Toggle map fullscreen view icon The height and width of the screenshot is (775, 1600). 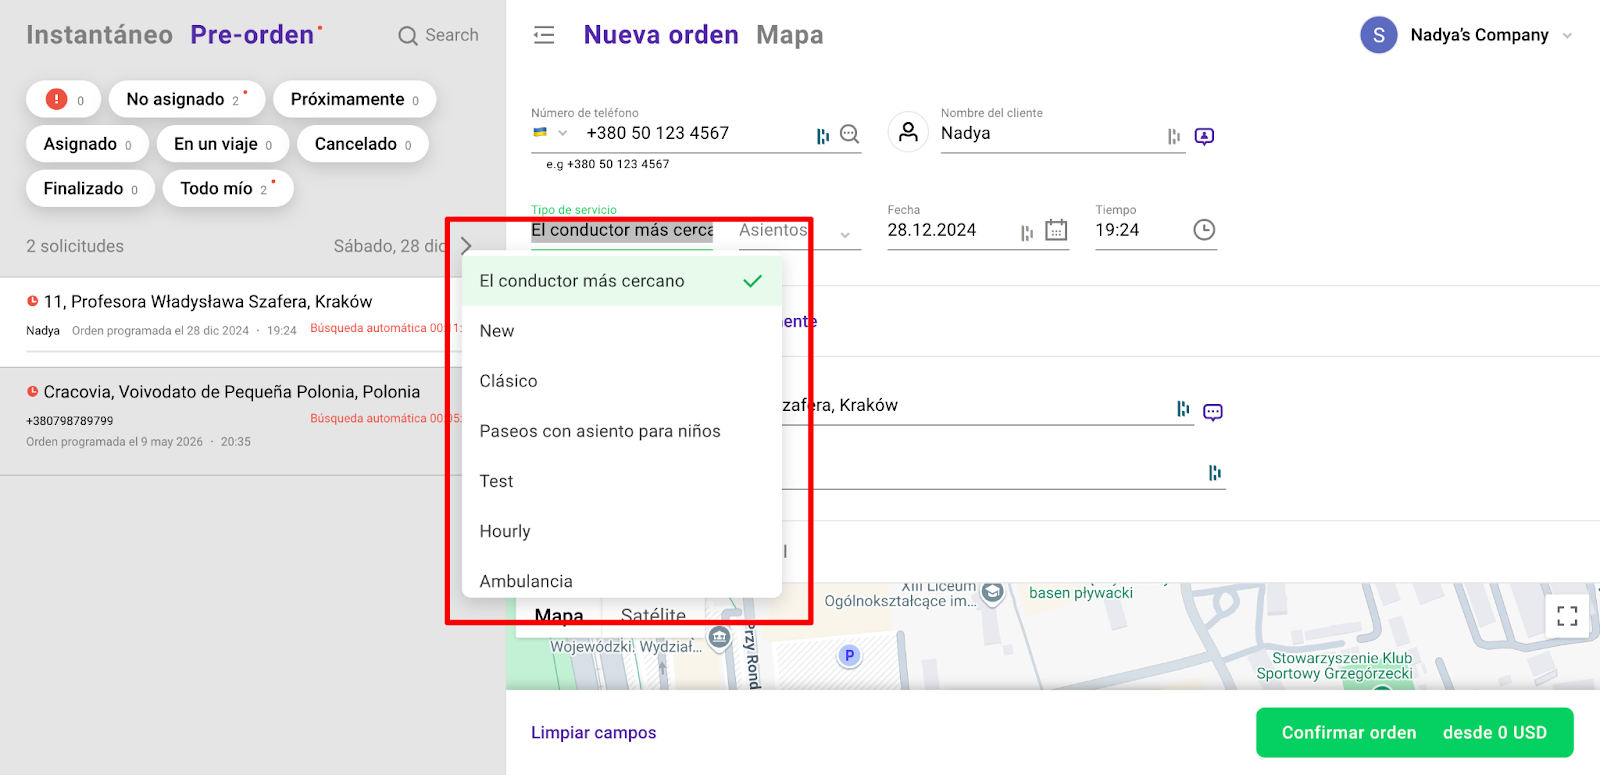tap(1567, 616)
